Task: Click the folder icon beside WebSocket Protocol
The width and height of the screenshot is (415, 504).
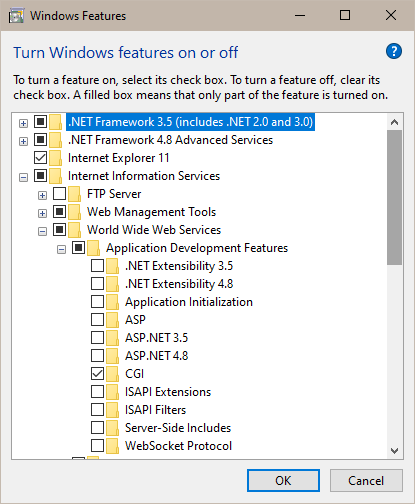Action: [x=112, y=446]
